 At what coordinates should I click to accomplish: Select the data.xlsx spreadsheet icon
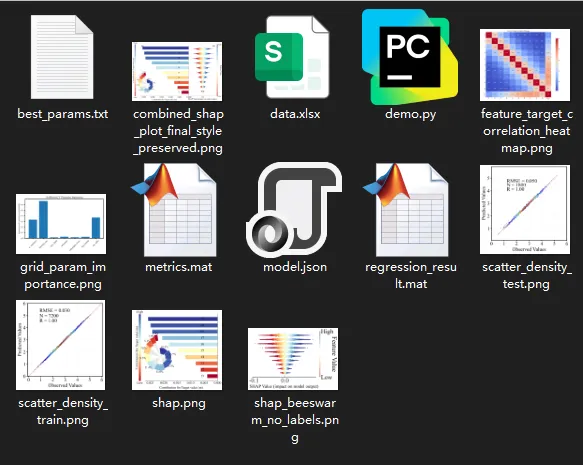(x=292, y=57)
